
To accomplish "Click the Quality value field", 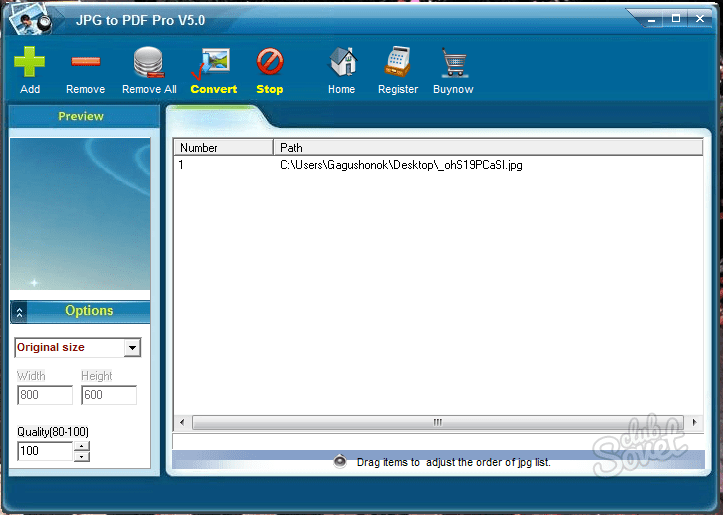I will 45,451.
